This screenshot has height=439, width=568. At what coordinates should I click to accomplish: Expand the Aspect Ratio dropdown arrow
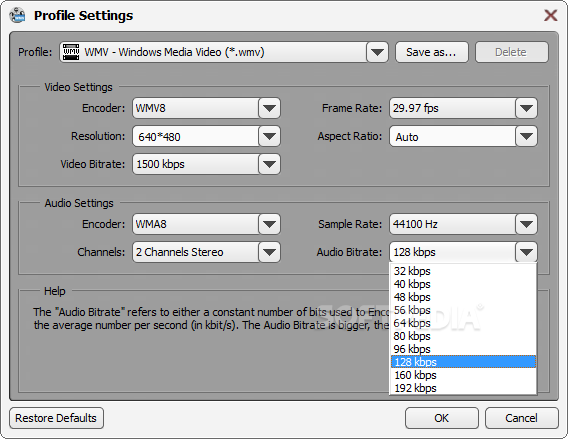coord(526,136)
